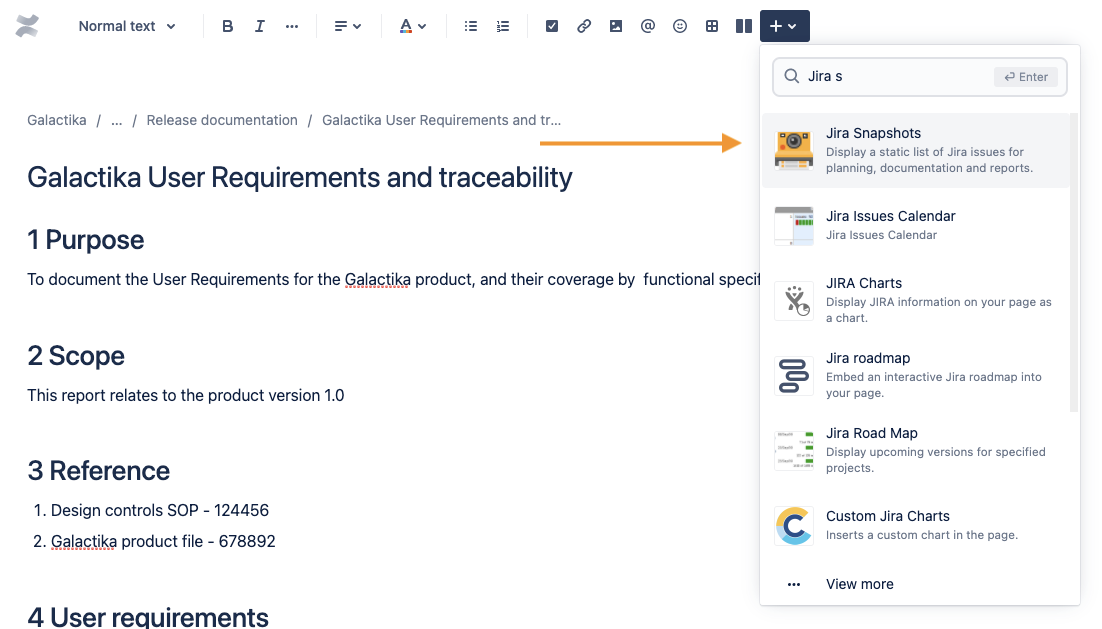Open the Normal text style dropdown

pyautogui.click(x=127, y=26)
